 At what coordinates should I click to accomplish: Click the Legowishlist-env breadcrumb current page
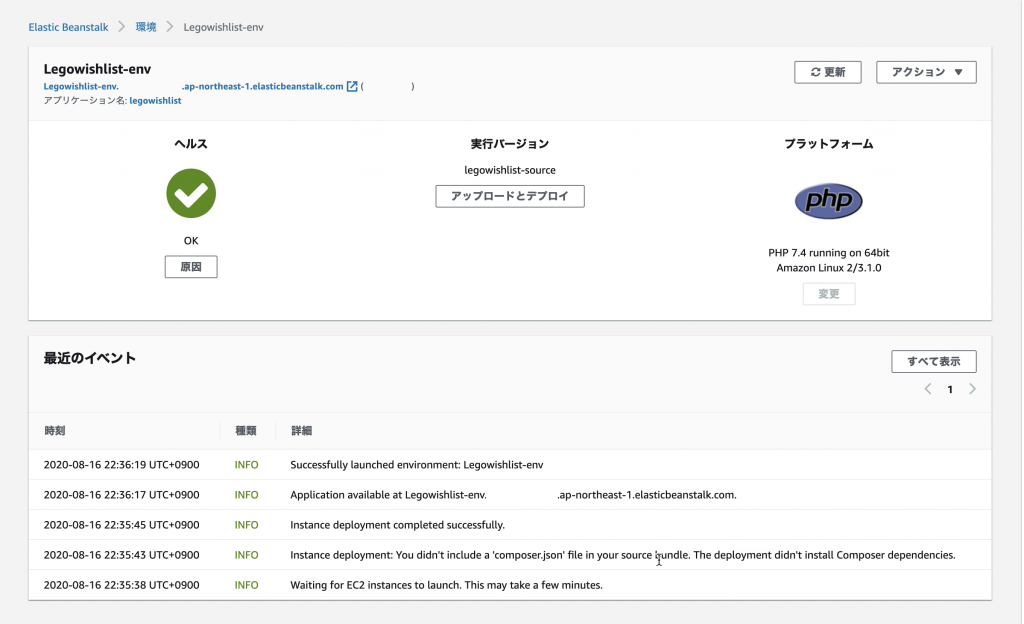[x=223, y=27]
